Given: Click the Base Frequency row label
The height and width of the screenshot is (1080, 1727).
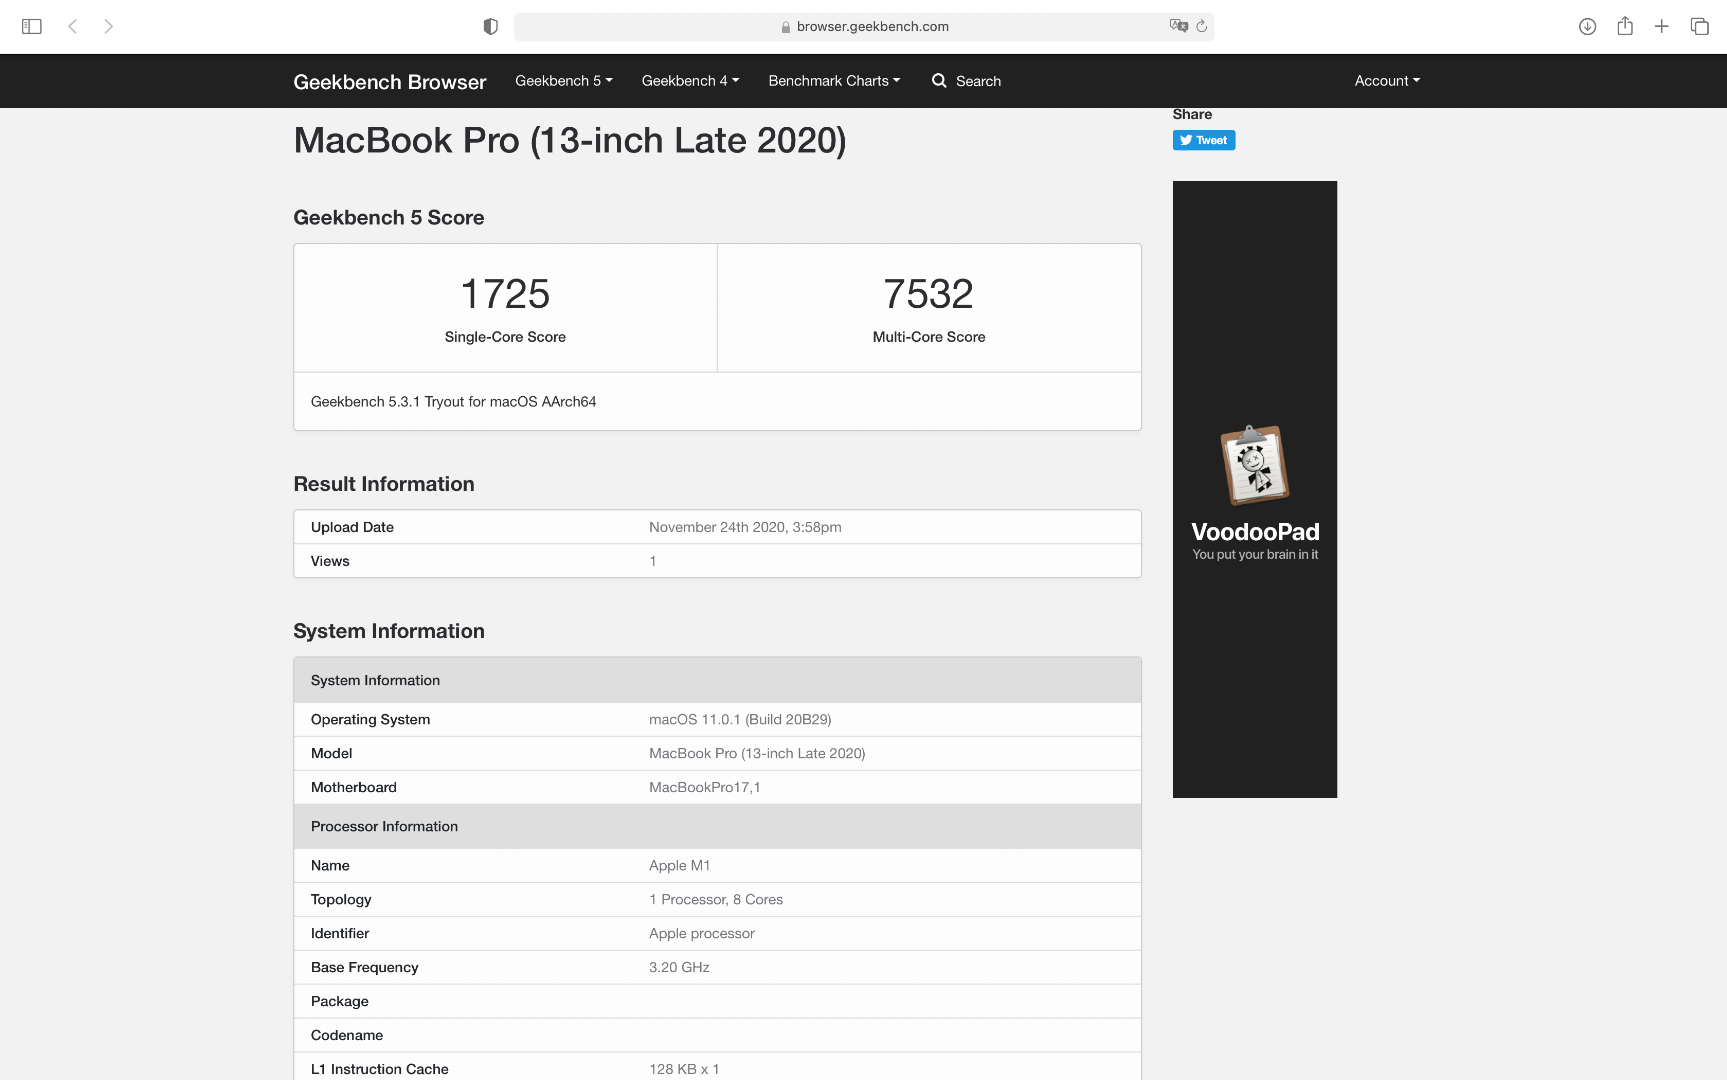Looking at the screenshot, I should [x=365, y=967].
